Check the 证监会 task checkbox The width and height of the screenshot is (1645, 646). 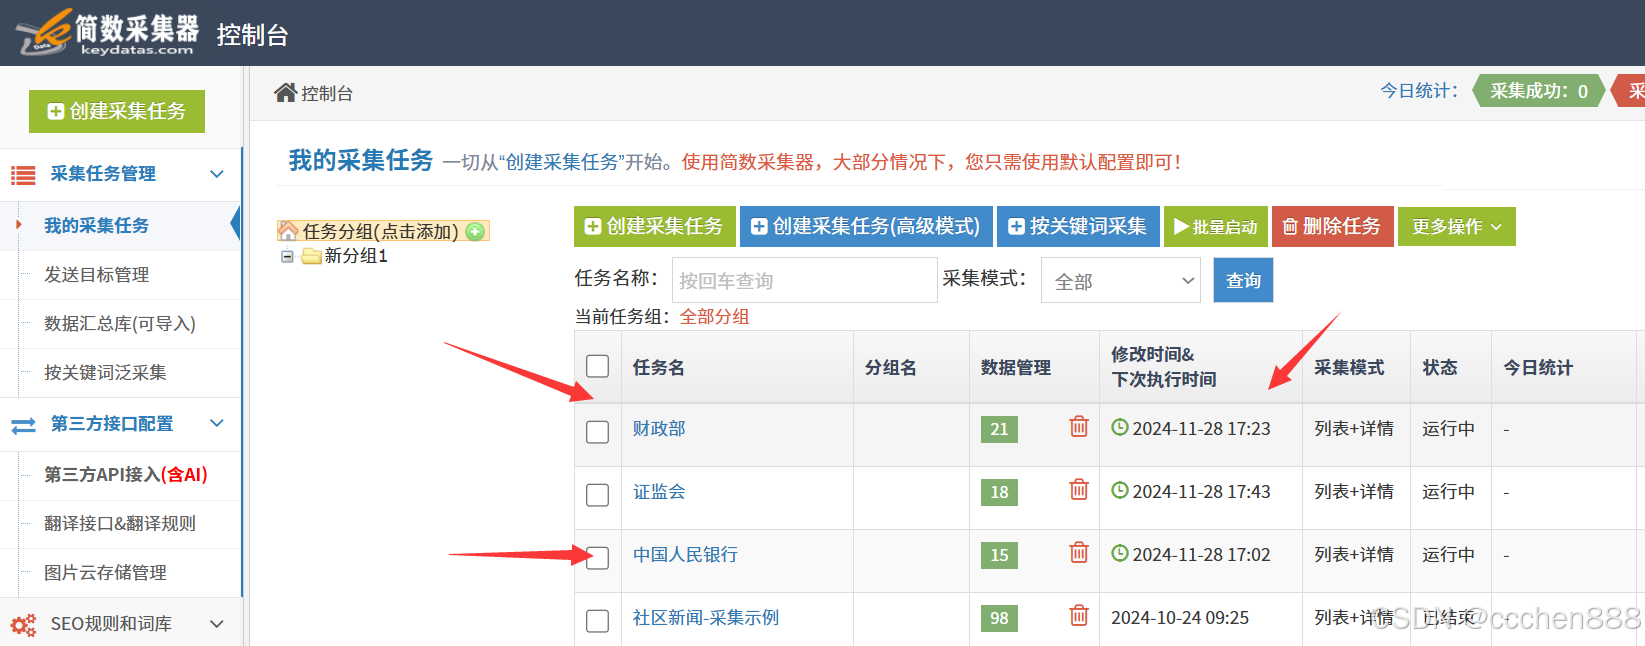pos(598,495)
